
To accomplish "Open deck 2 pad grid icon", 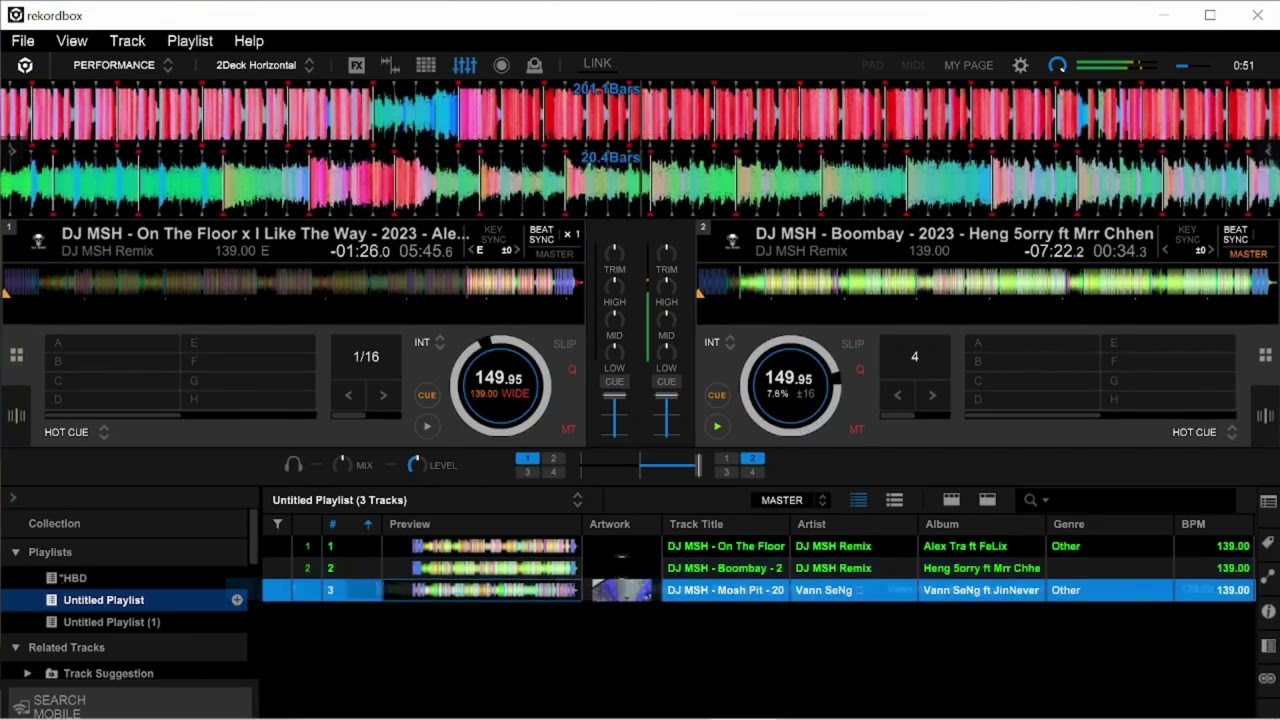I will click(x=1265, y=355).
